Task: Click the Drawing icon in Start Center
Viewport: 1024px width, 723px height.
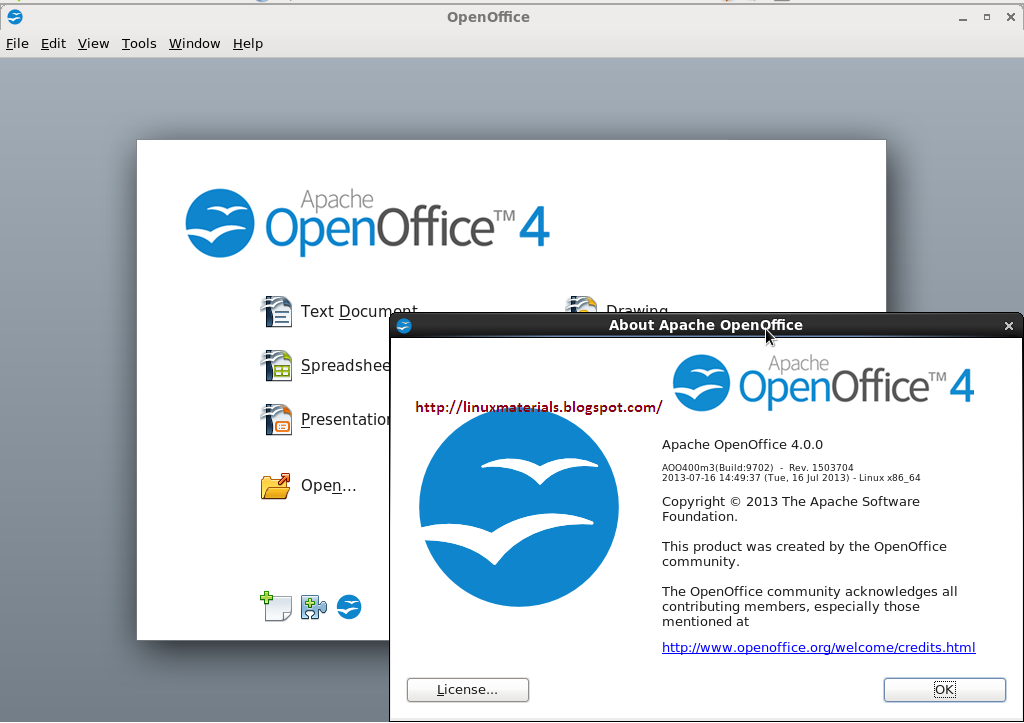Action: pyautogui.click(x=581, y=304)
